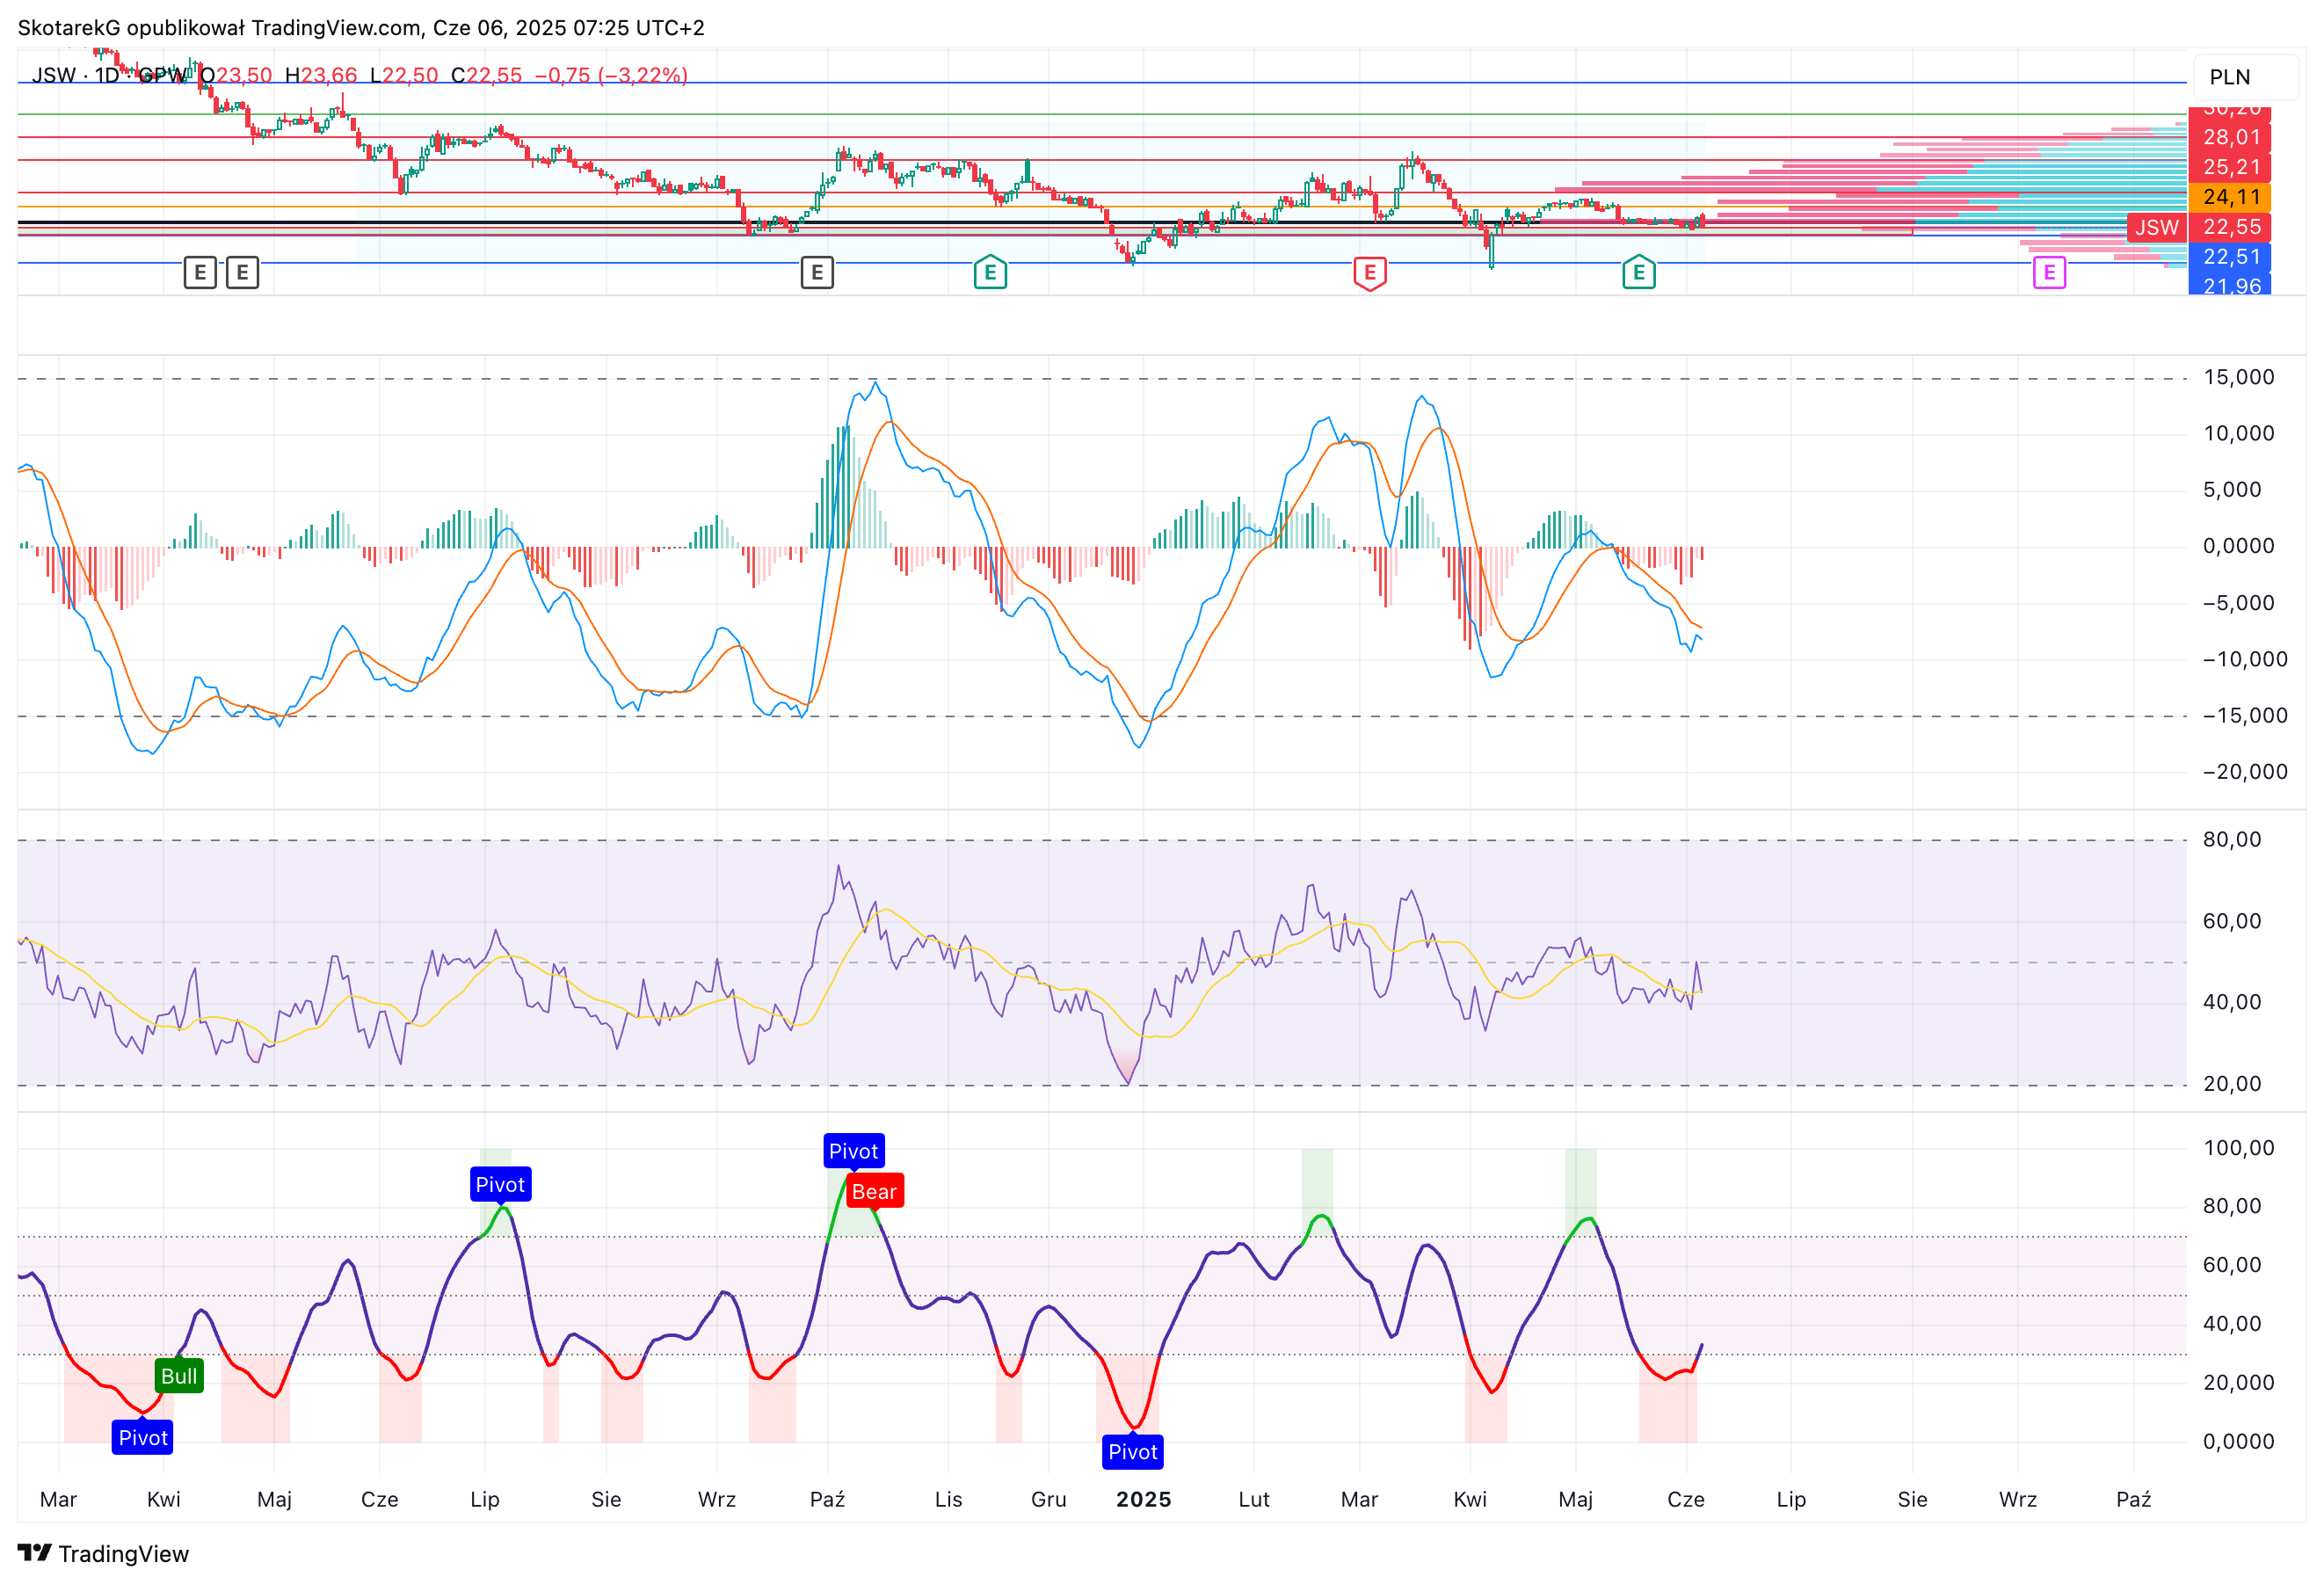Open the TradingView logo at bottom left
Screen dimensions: 2324x1584
103,1553
